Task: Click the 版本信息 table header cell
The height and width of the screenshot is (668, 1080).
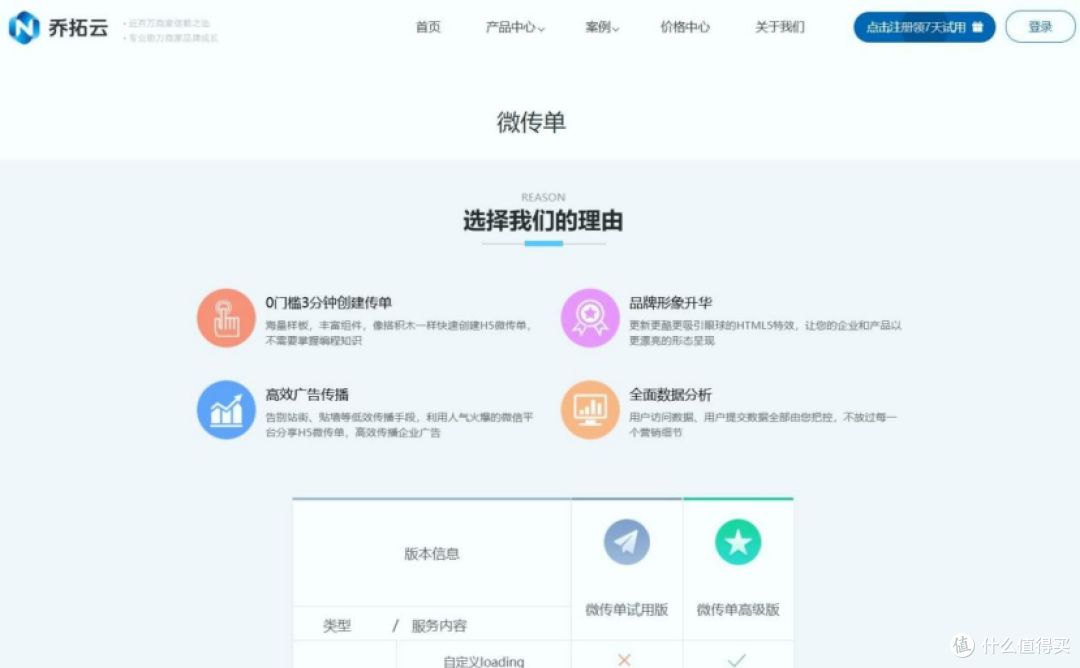Action: pyautogui.click(x=432, y=554)
